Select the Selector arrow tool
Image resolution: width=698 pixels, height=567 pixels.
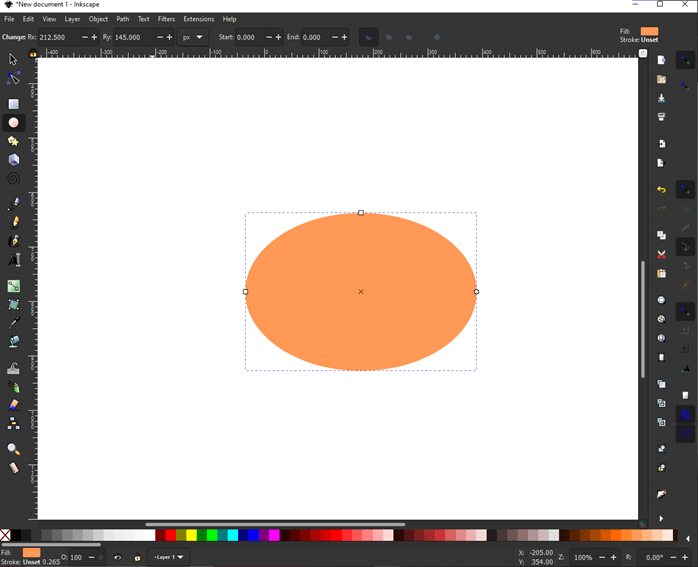tap(13, 60)
